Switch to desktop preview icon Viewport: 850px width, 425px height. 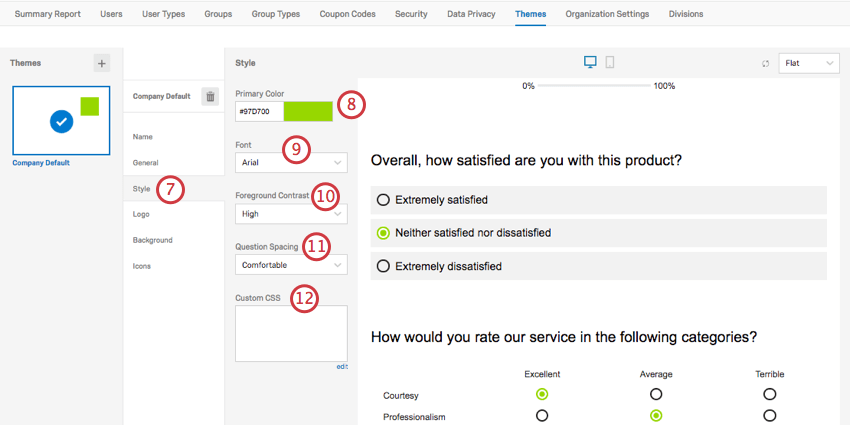click(x=590, y=63)
